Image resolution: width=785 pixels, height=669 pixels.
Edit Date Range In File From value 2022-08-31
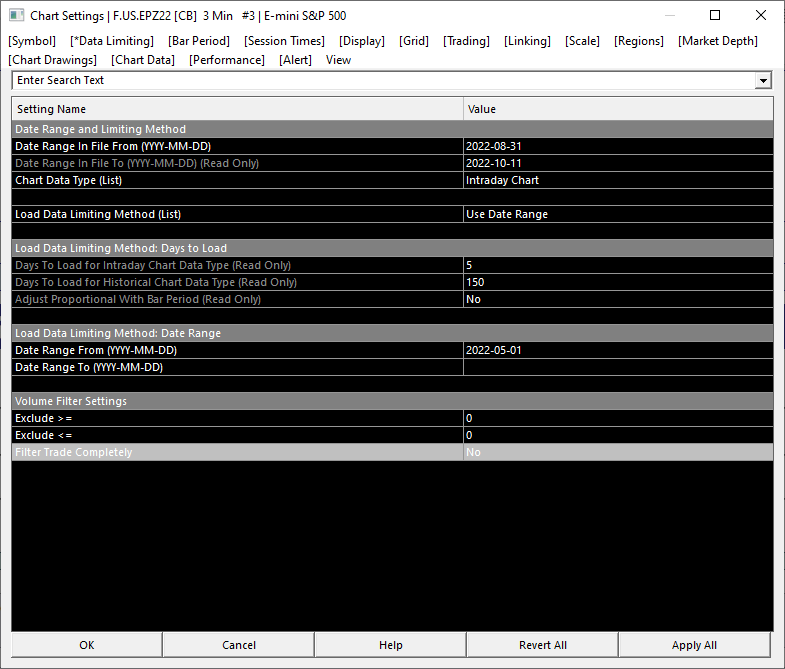(618, 146)
